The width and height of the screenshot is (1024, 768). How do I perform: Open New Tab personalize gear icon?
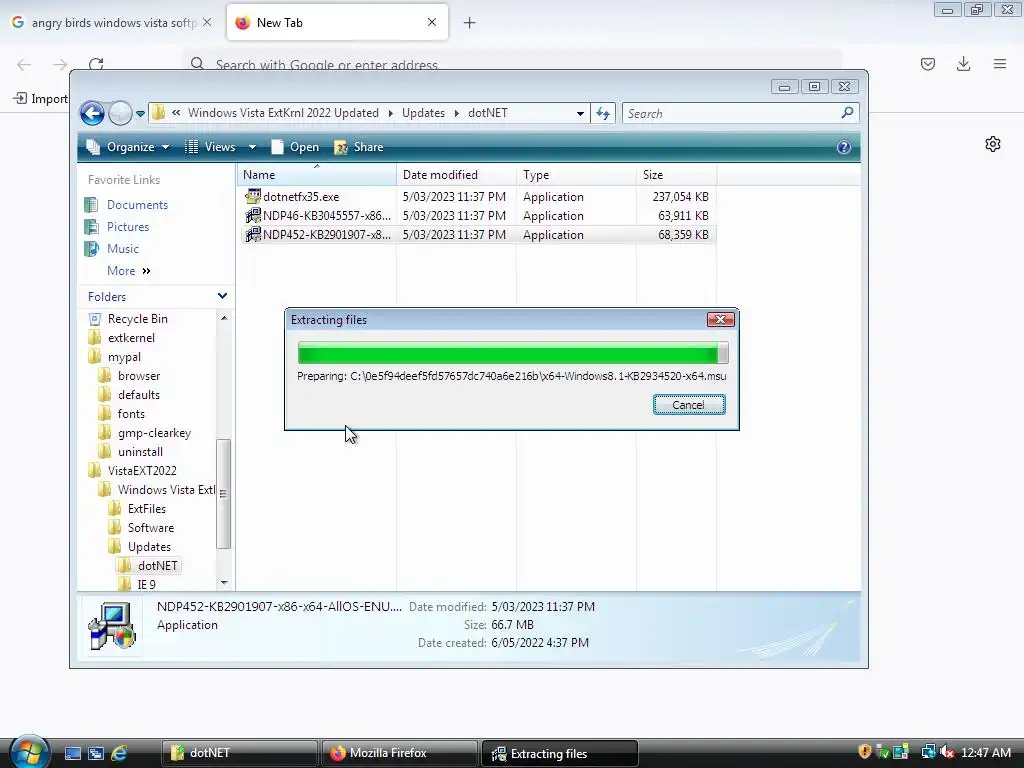click(993, 144)
